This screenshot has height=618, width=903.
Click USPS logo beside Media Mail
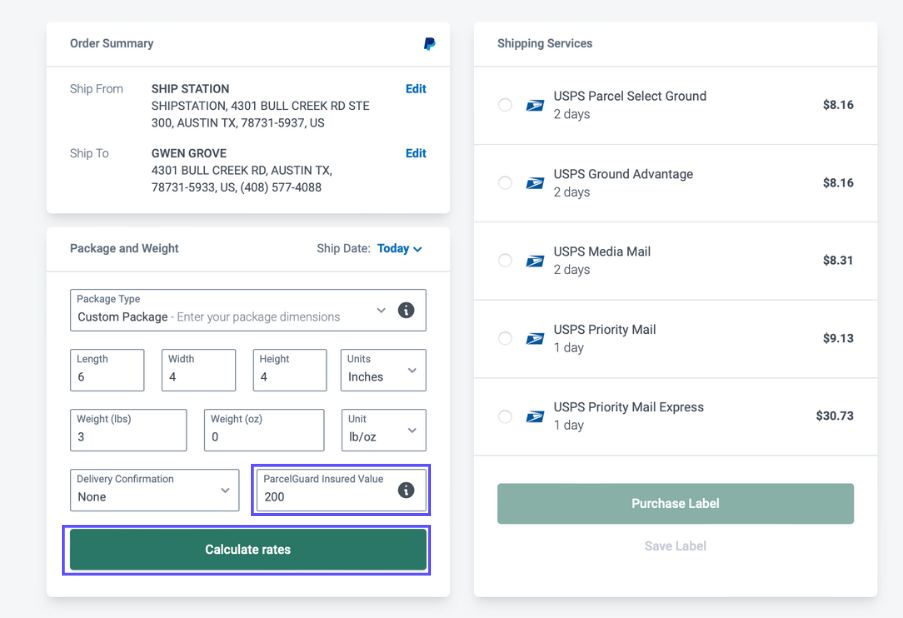click(535, 261)
